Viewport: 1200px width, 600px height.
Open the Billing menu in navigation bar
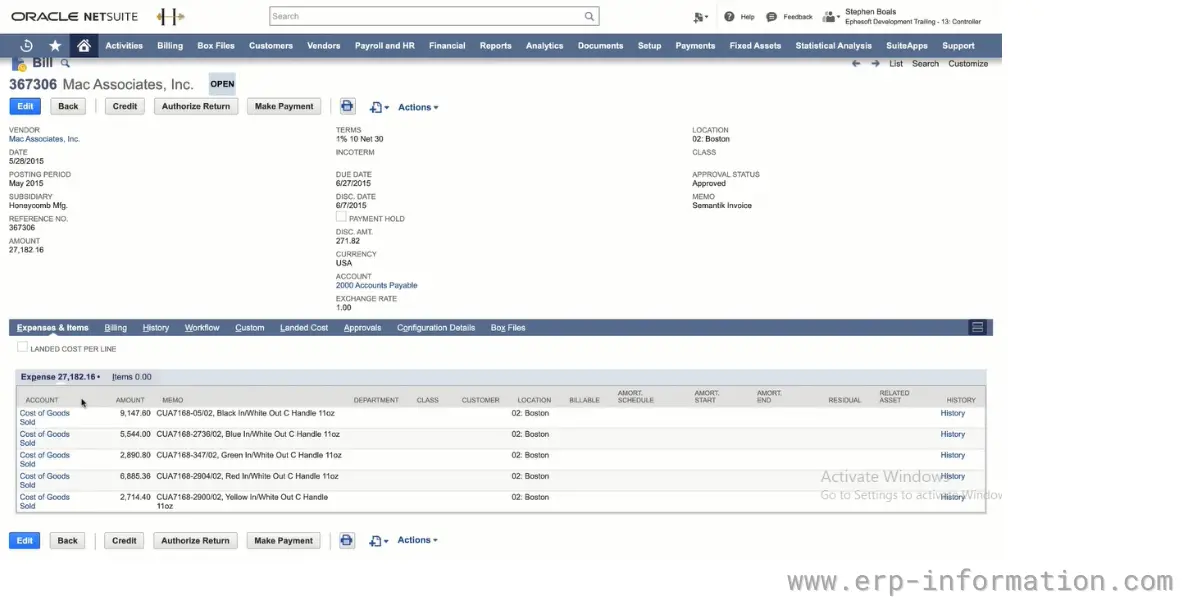(170, 46)
